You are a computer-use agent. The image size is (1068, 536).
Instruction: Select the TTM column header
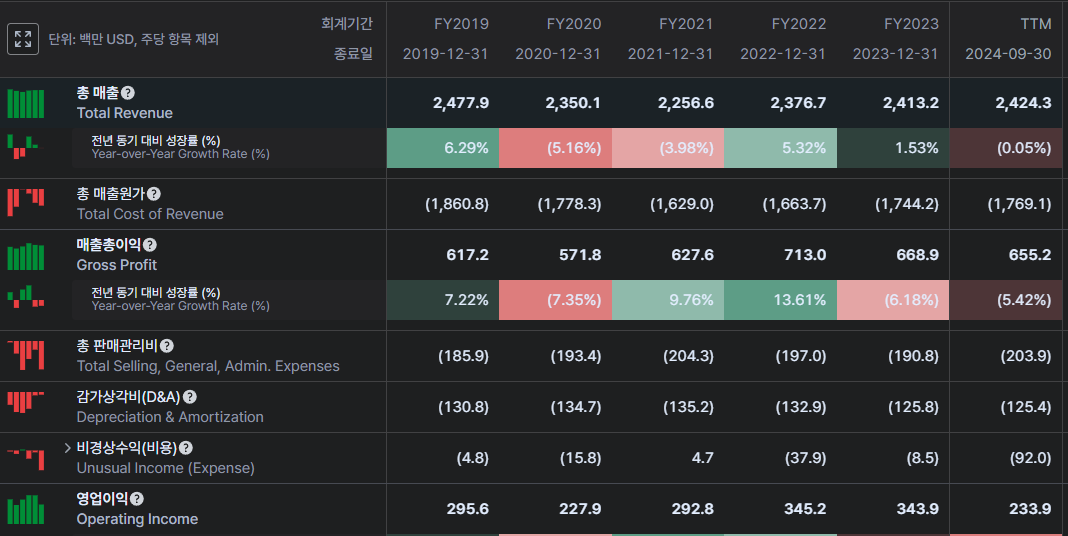pos(1035,23)
